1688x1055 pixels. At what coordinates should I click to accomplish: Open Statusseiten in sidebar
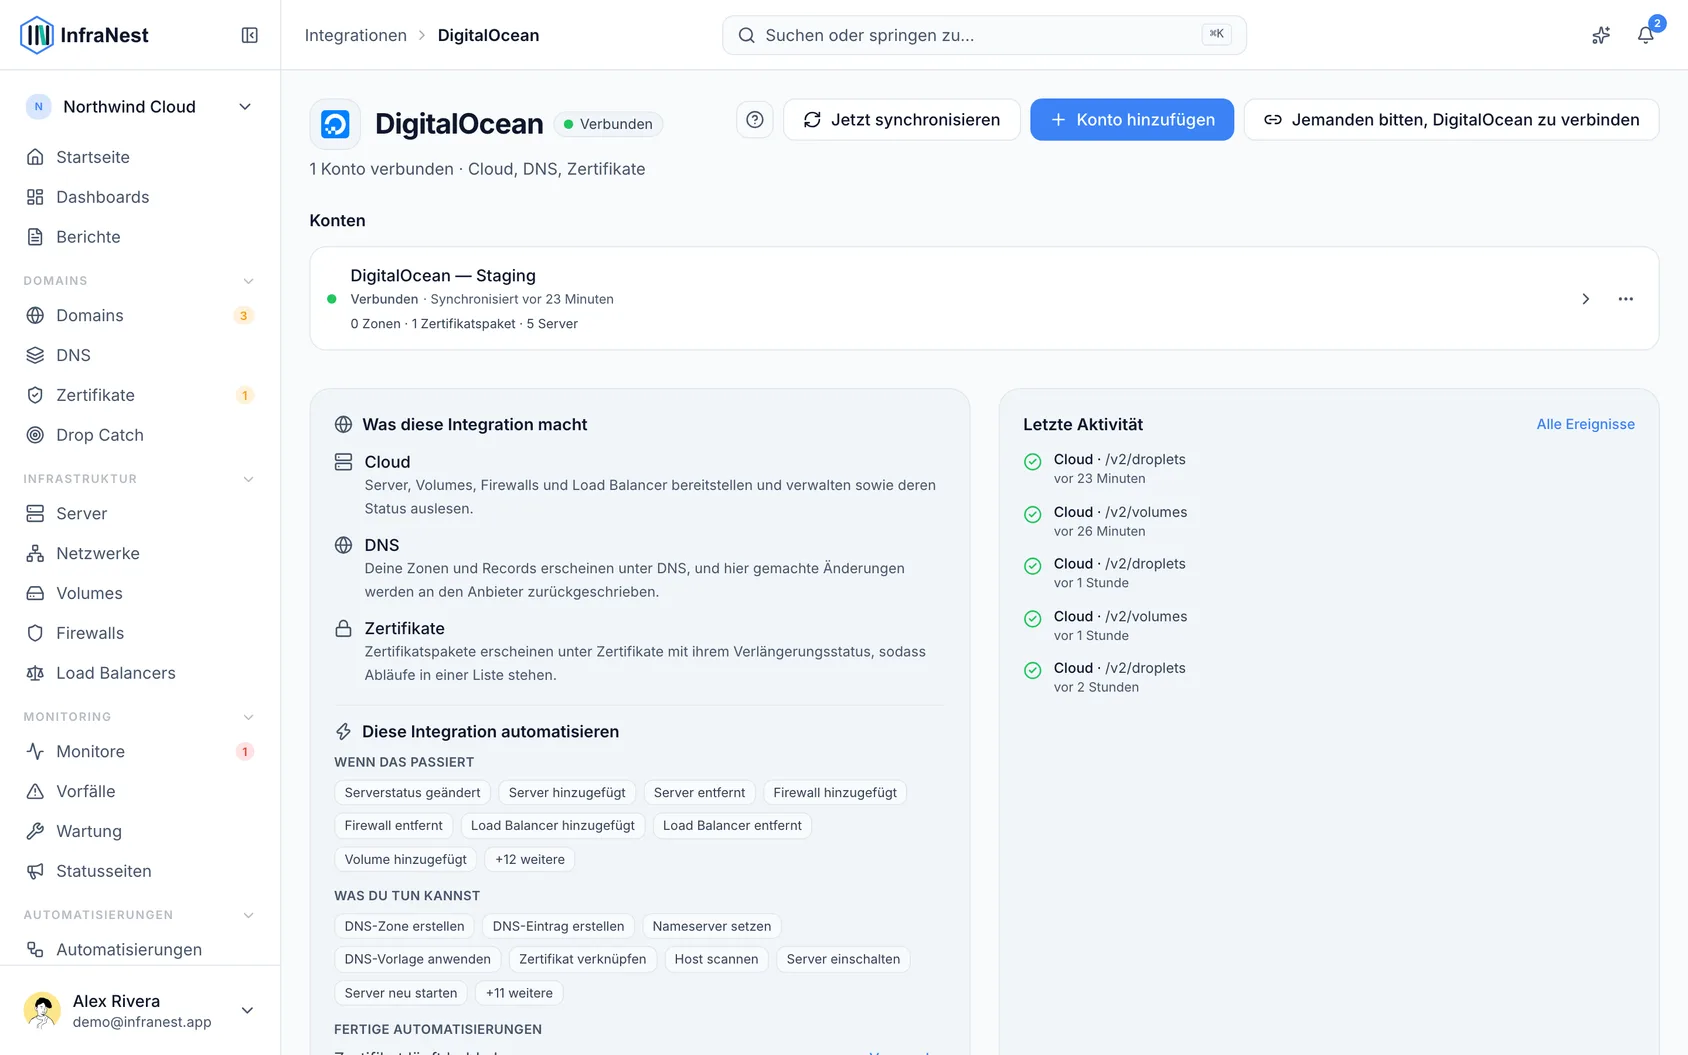click(140, 871)
